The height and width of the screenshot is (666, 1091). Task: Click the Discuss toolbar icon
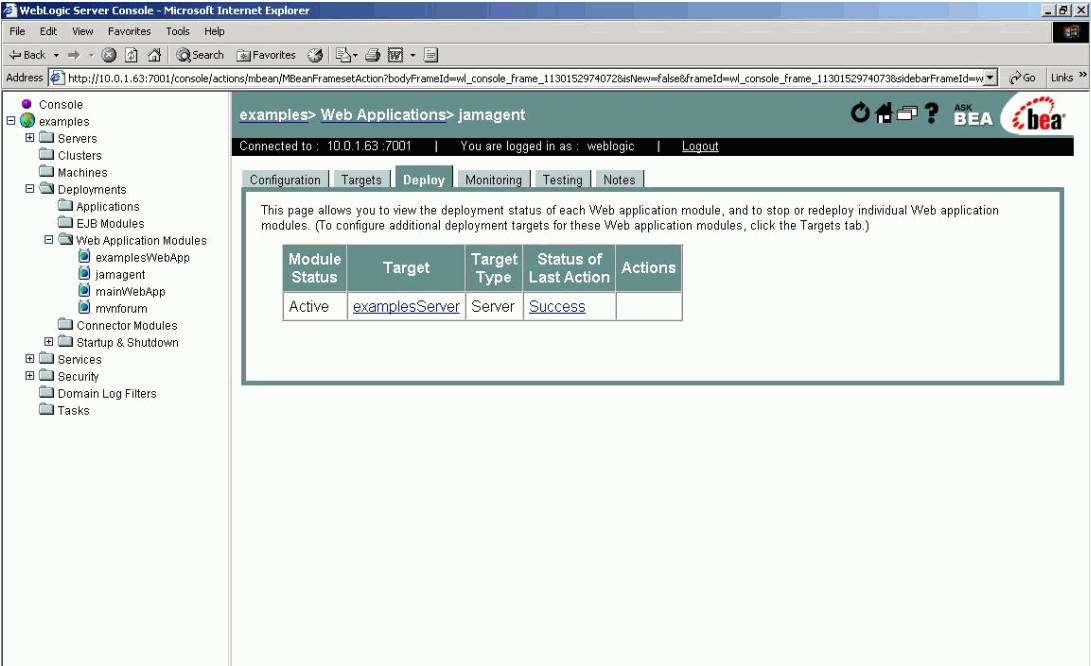[431, 55]
